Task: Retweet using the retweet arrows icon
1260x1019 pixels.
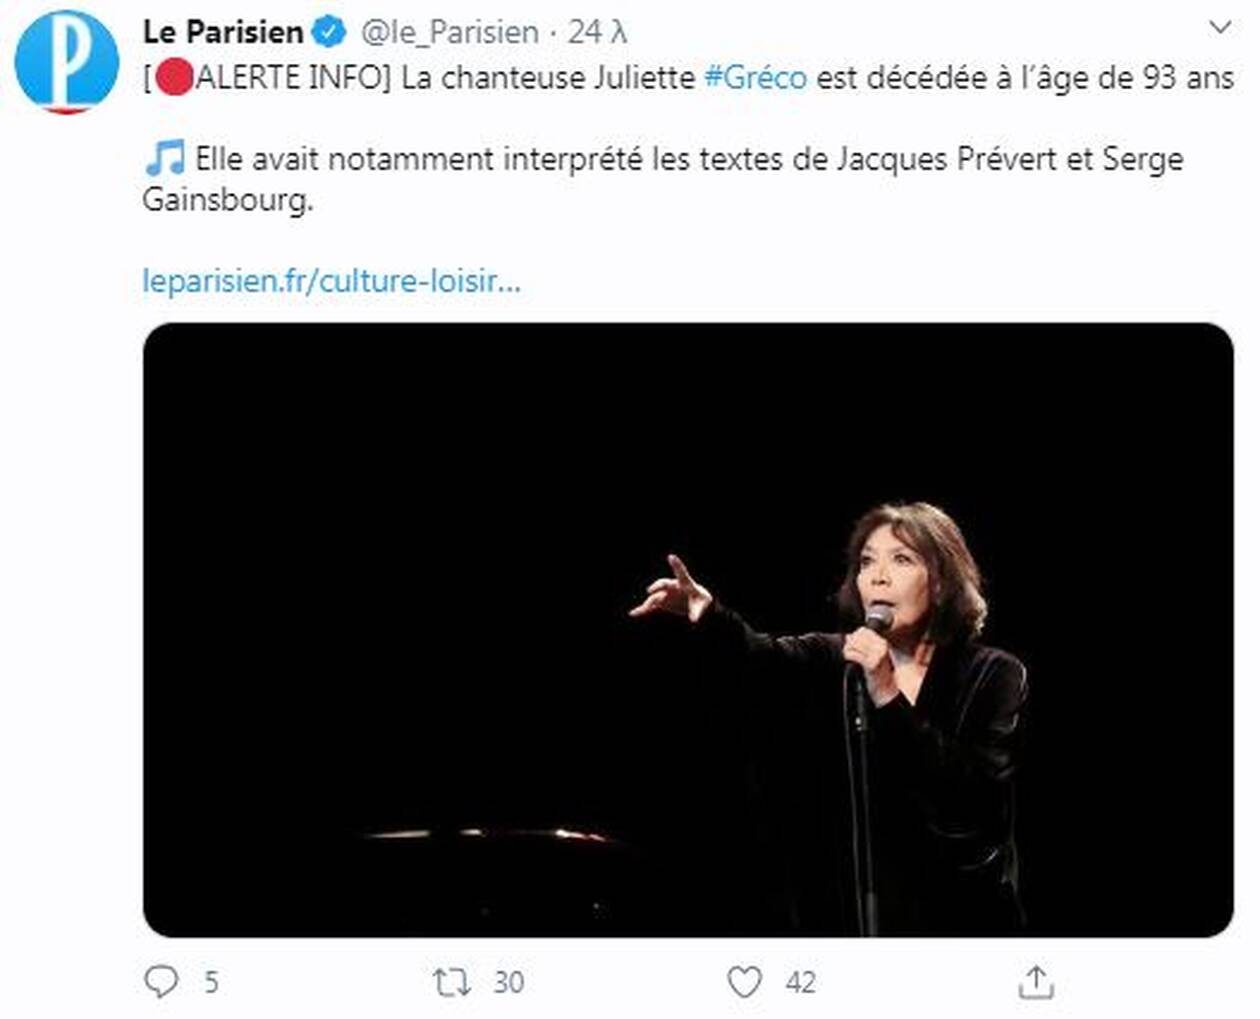Action: coord(452,983)
